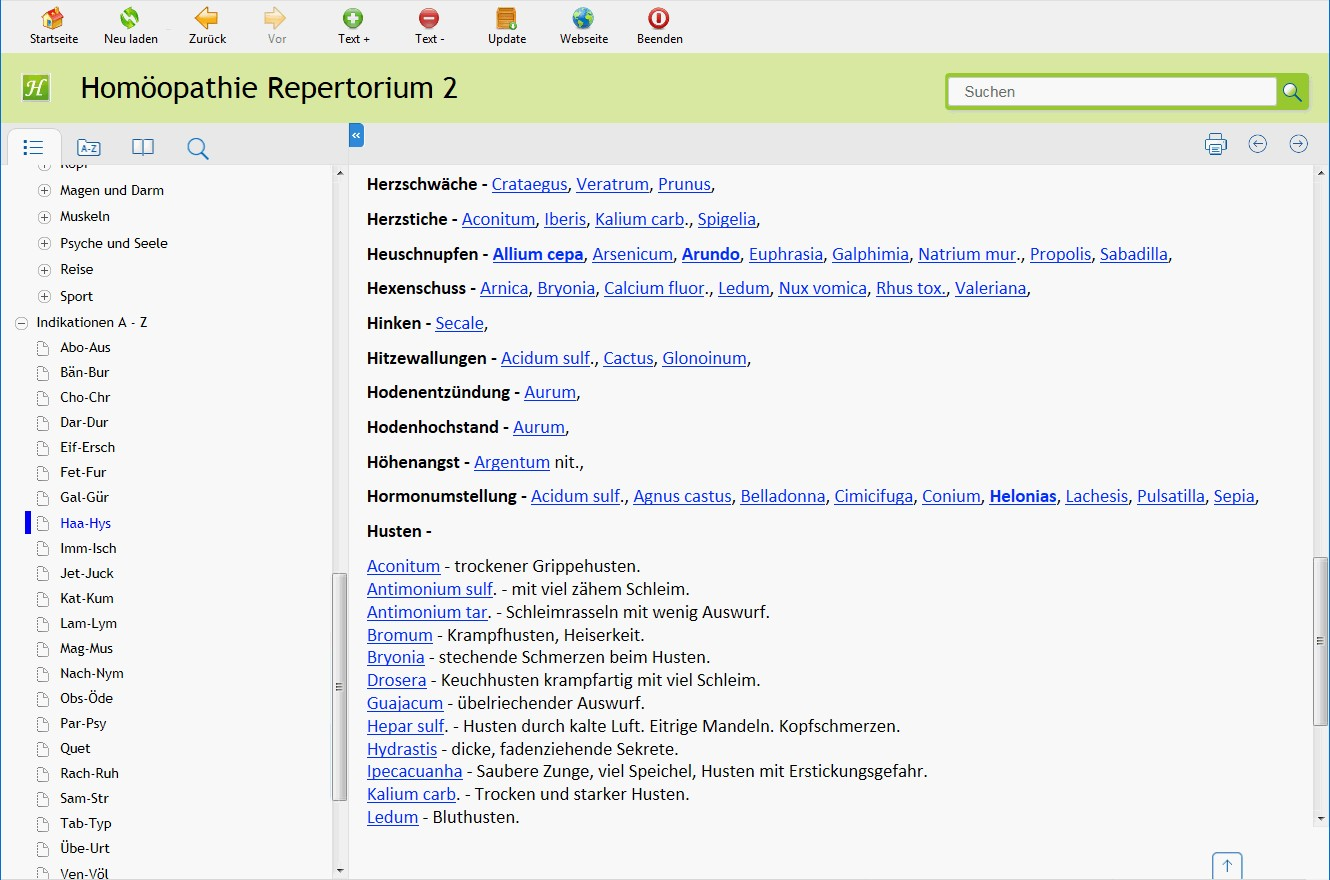
Task: Open the Webseite globe icon
Action: point(583,19)
